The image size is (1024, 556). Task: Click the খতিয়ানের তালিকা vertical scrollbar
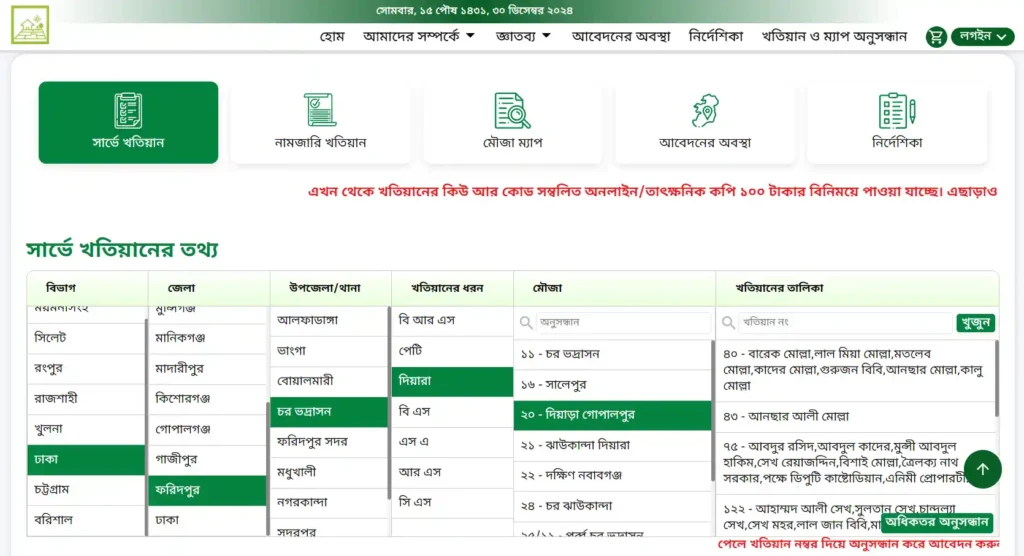point(997,379)
